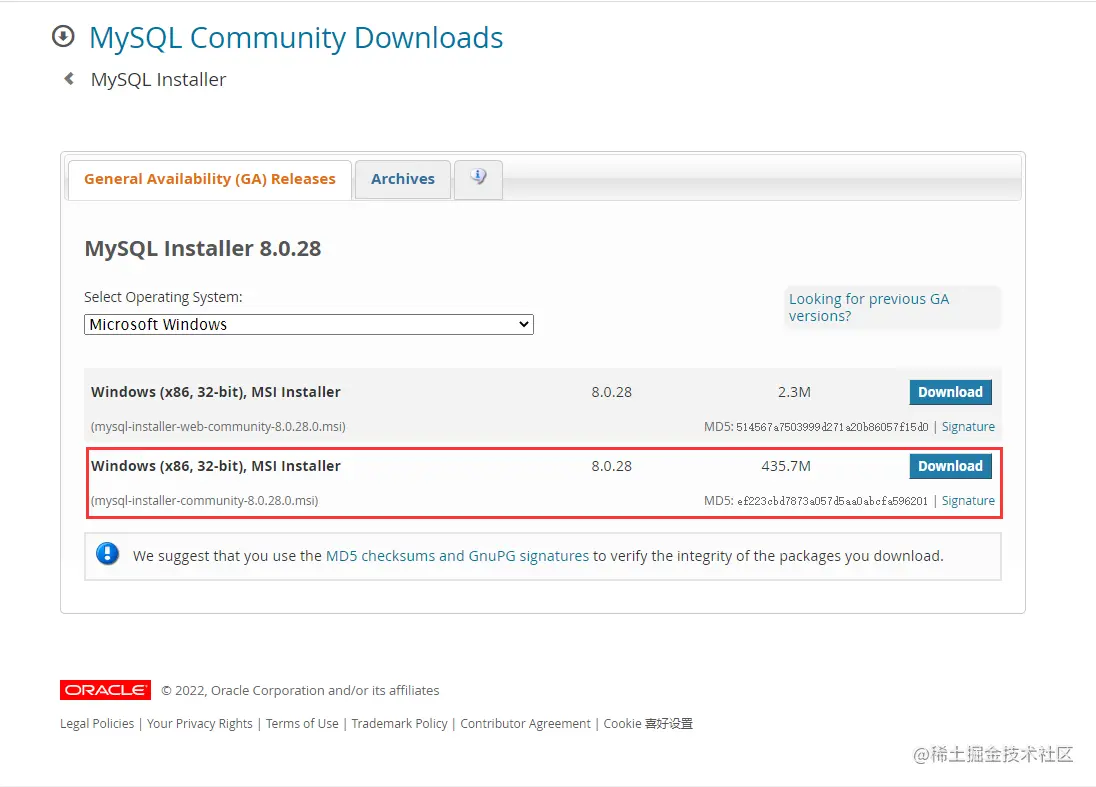
Task: Select file name mysql-installer-web-community-8.0.28.0.msi text
Action: [x=218, y=426]
